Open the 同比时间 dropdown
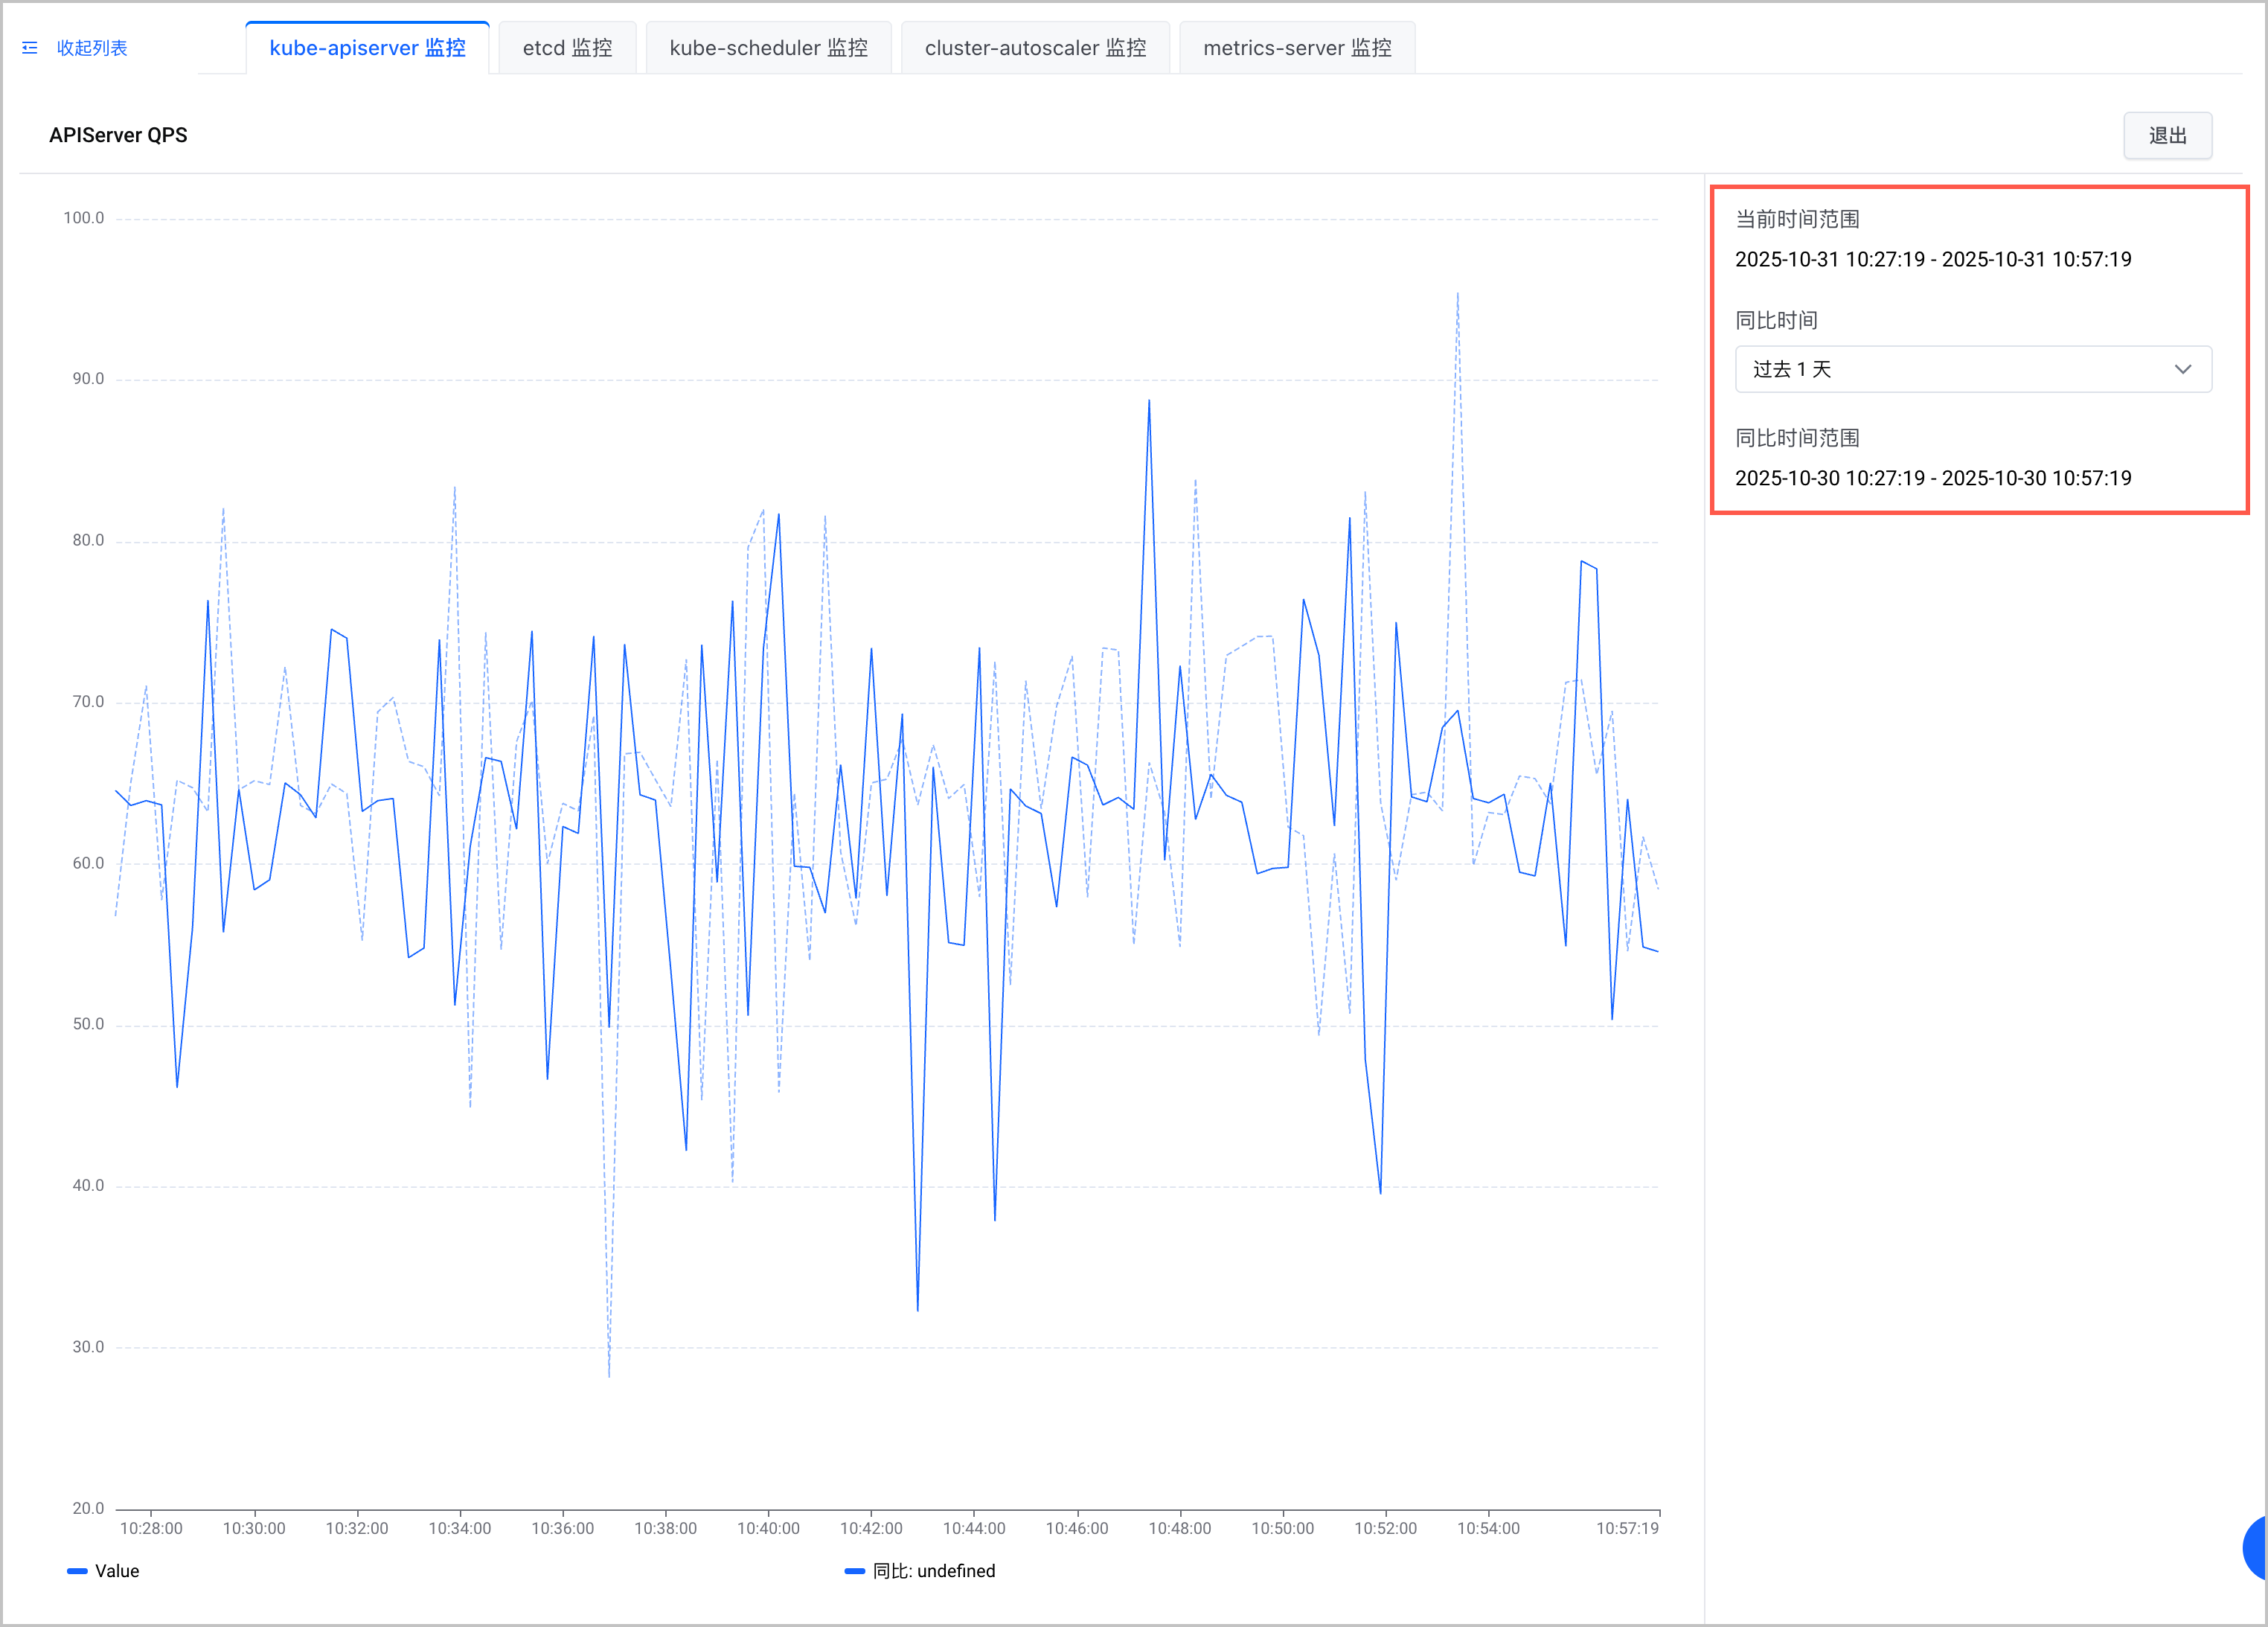This screenshot has width=2268, height=1627. [1973, 369]
